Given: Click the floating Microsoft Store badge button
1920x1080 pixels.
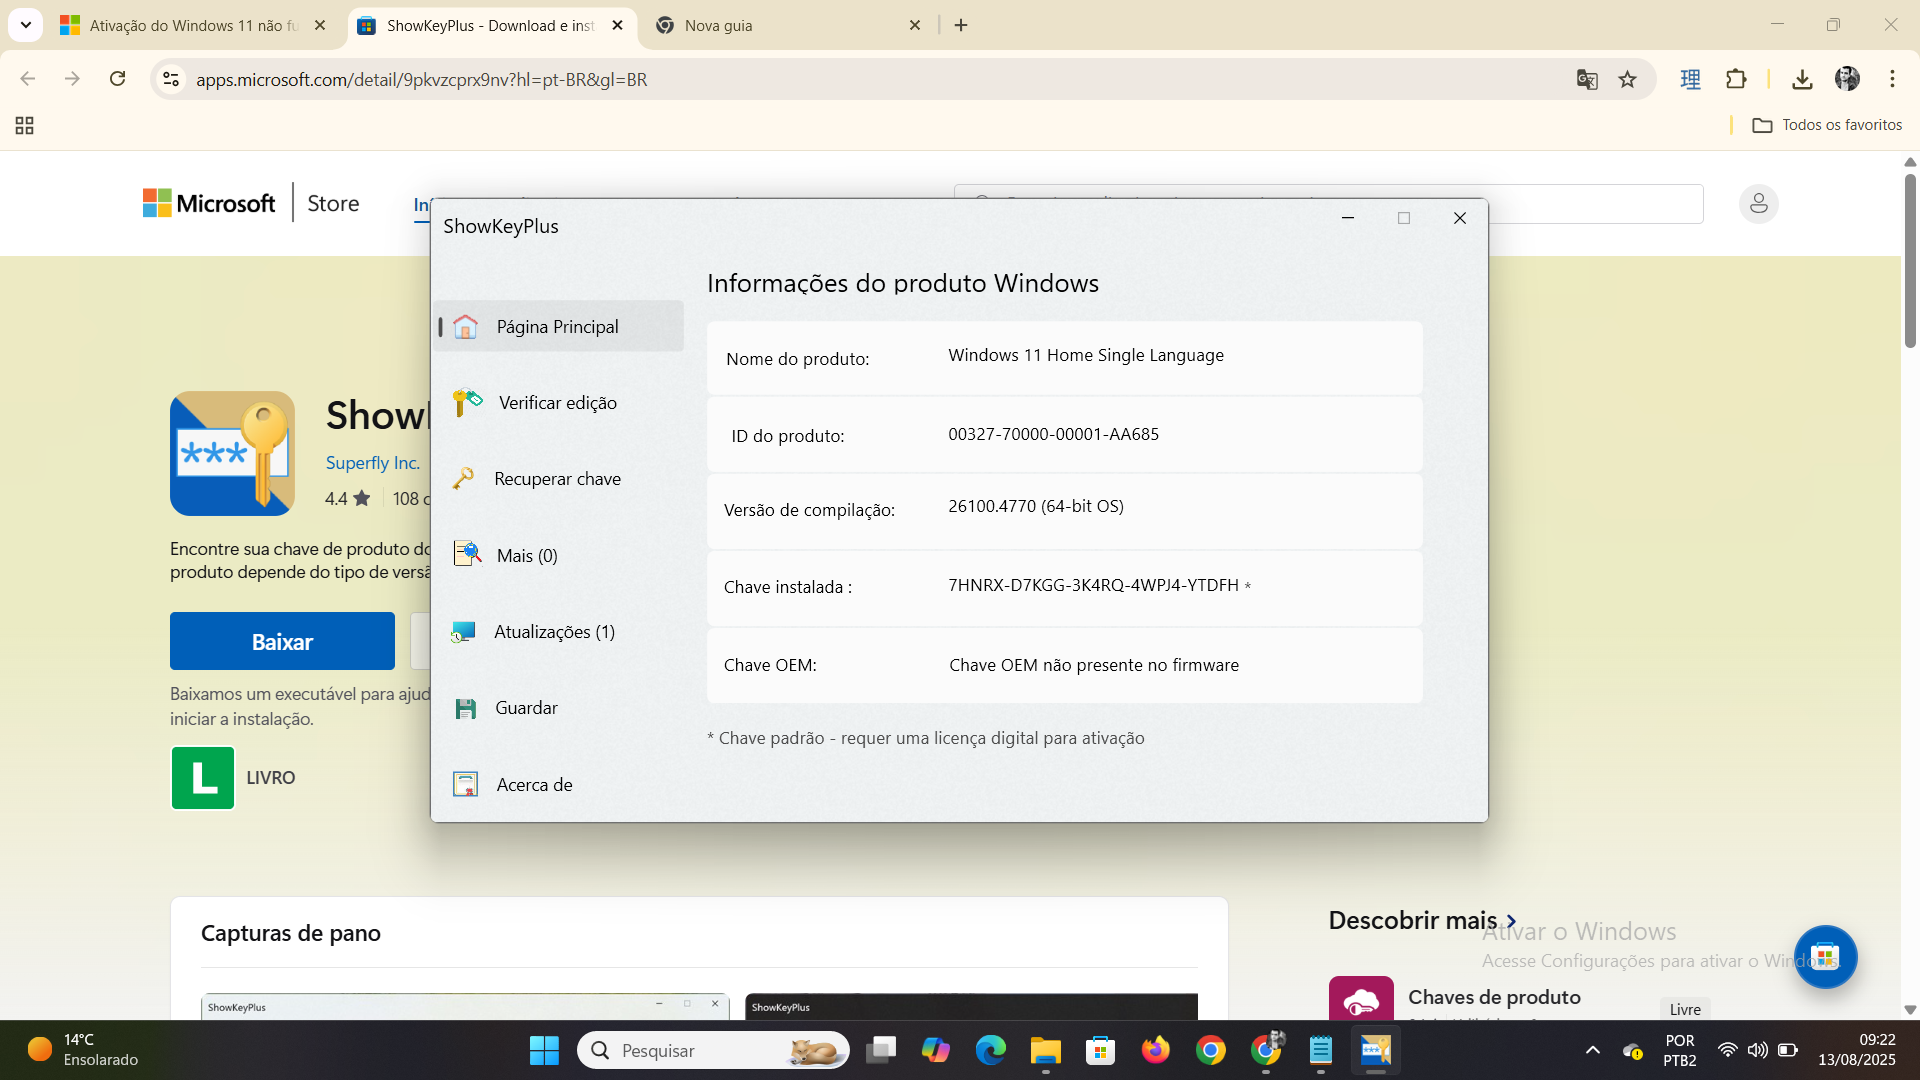Looking at the screenshot, I should click(x=1825, y=957).
